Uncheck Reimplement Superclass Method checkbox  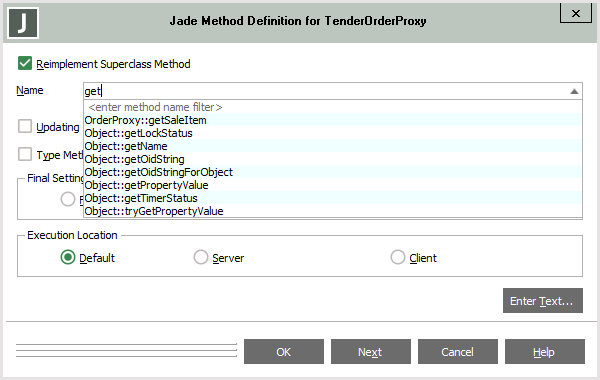25,64
